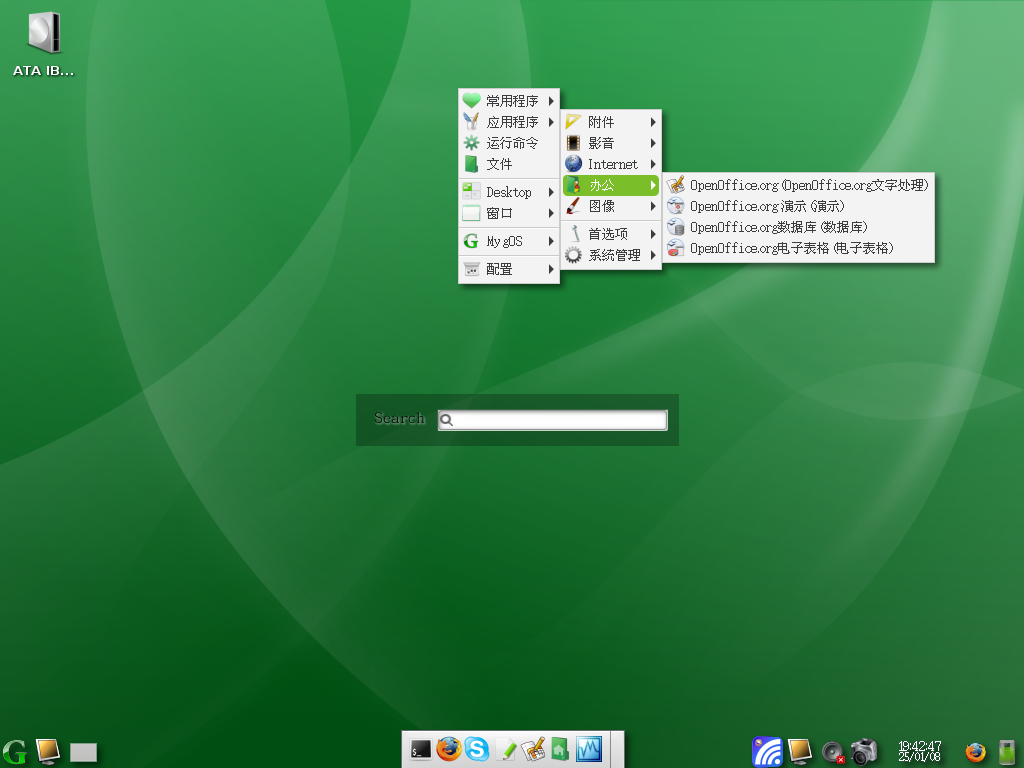This screenshot has height=768, width=1024.
Task: Launch the system monitor graph dock icon
Action: pos(588,750)
